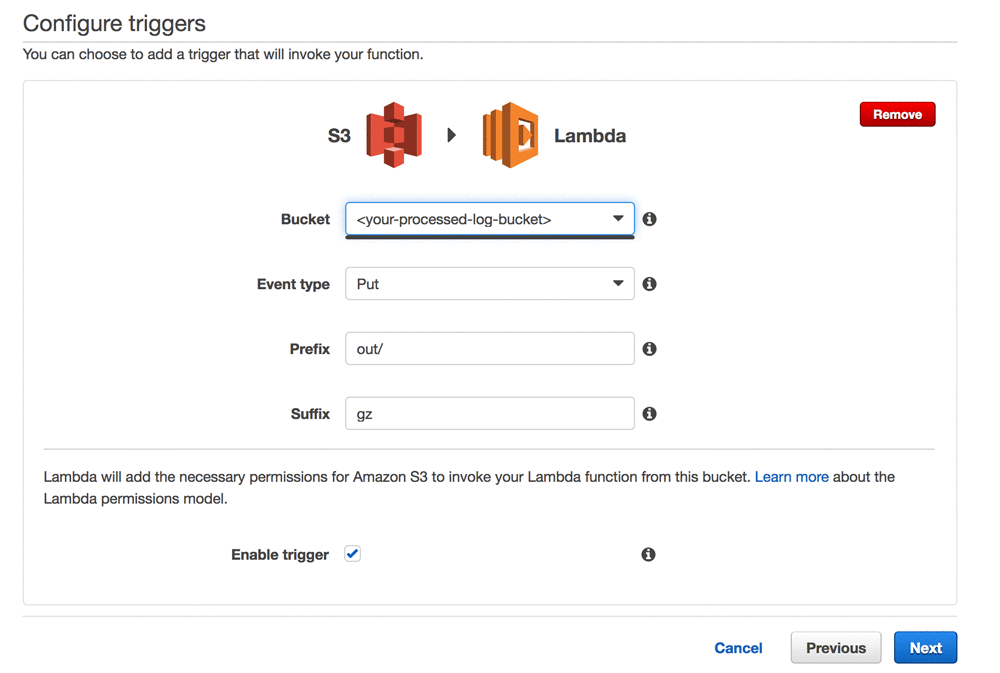
Task: Show info for the Bucket field
Action: tap(649, 219)
